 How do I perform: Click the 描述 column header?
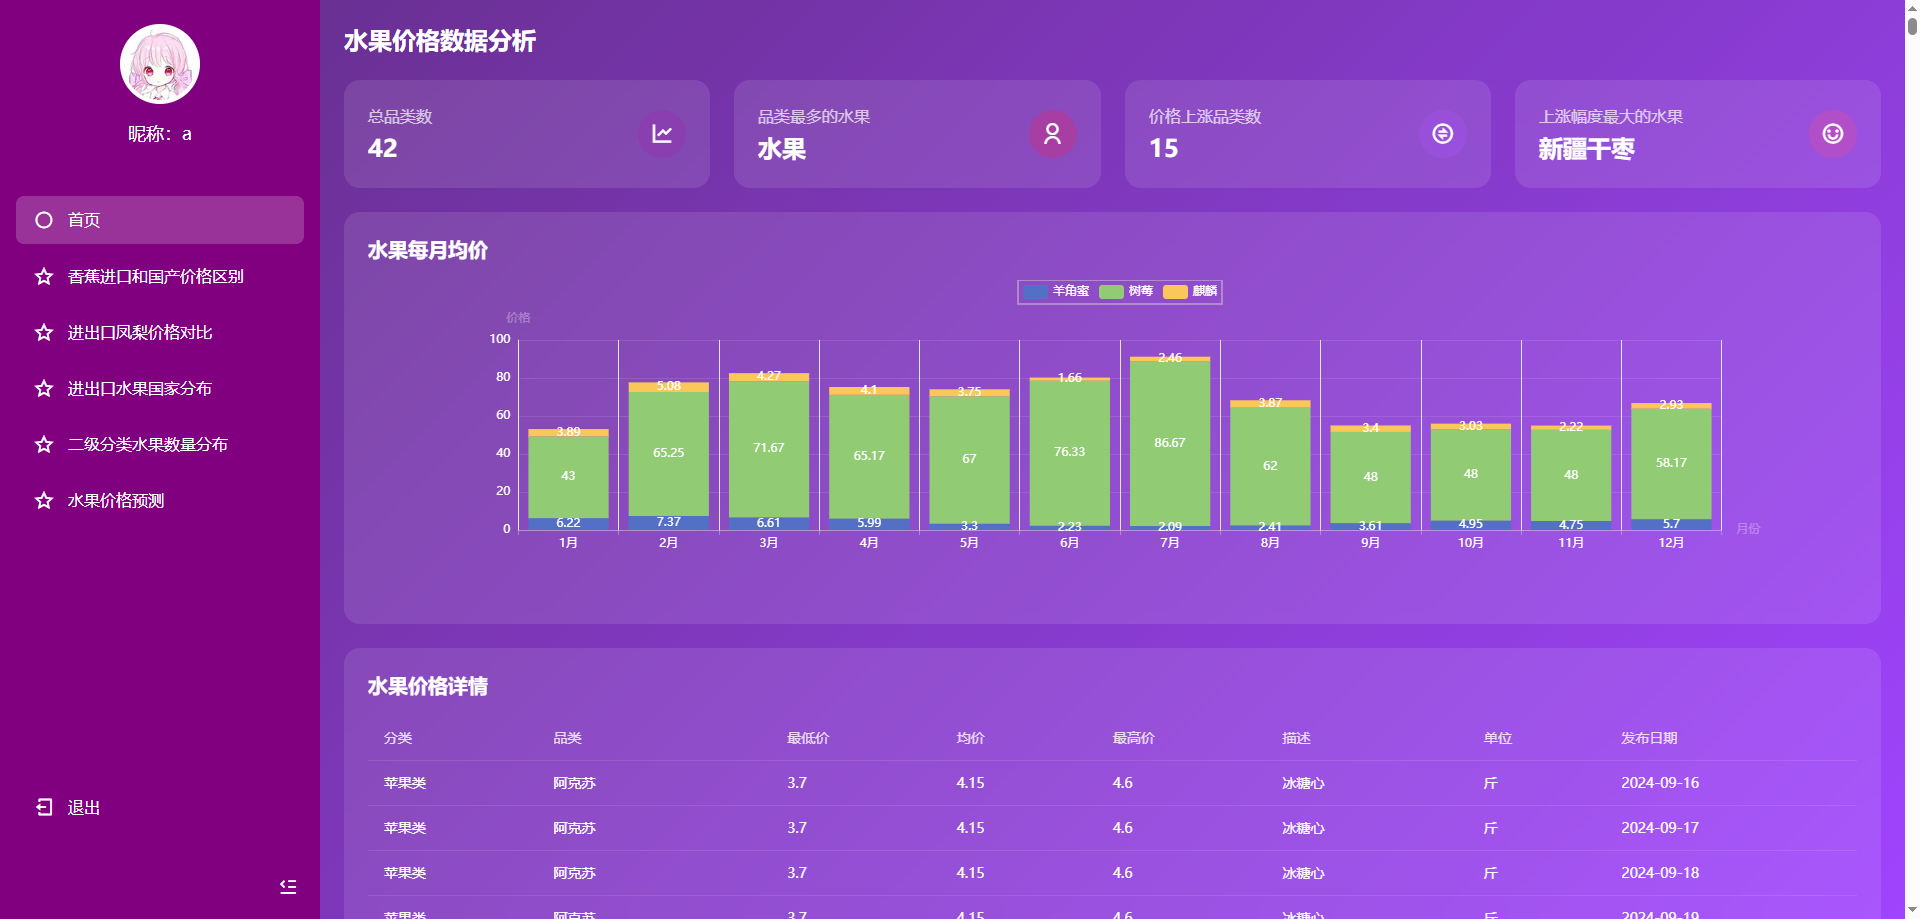[1297, 738]
